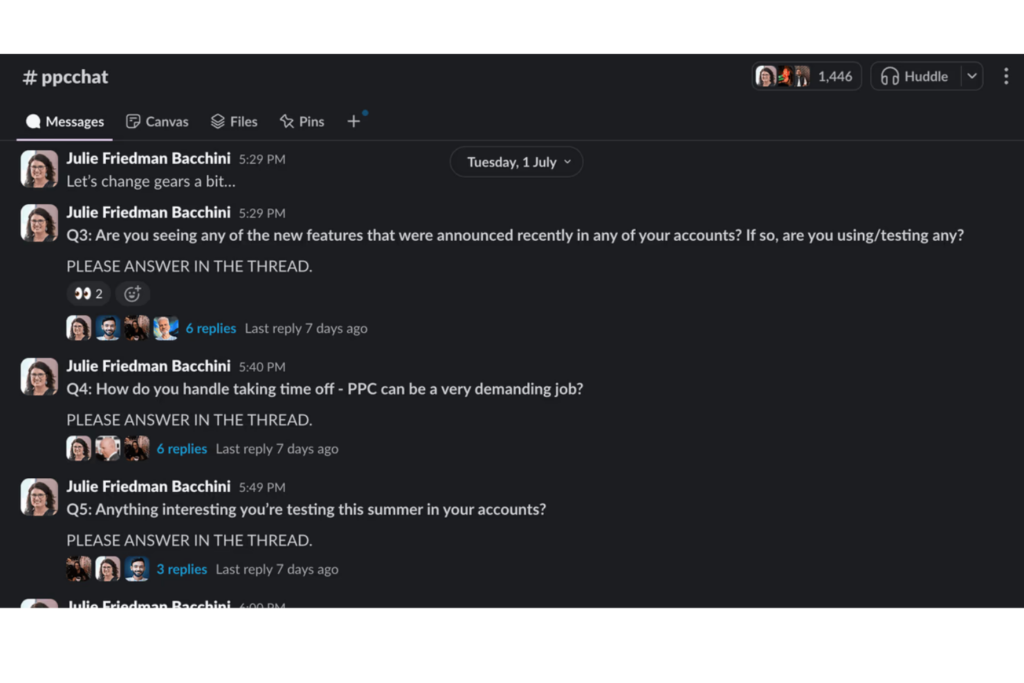Open the 3 replies thread under Q5
Viewport: 1024px width, 683px height.
point(182,568)
